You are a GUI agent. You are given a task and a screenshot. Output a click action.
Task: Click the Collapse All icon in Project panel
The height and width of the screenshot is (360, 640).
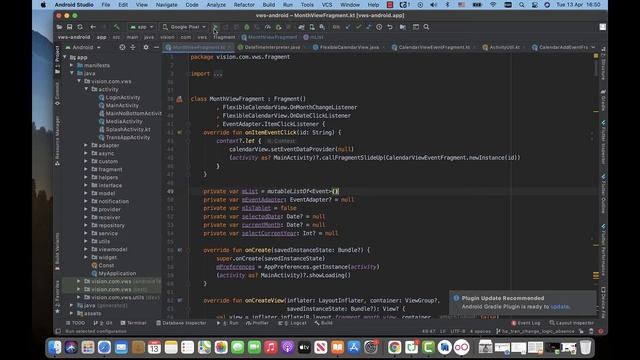click(133, 47)
